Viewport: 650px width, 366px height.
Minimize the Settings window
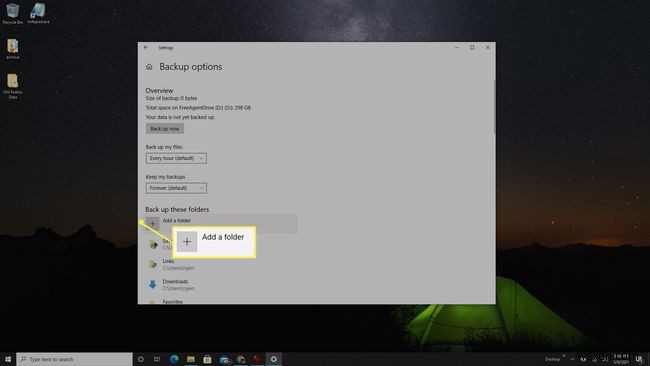(x=457, y=48)
